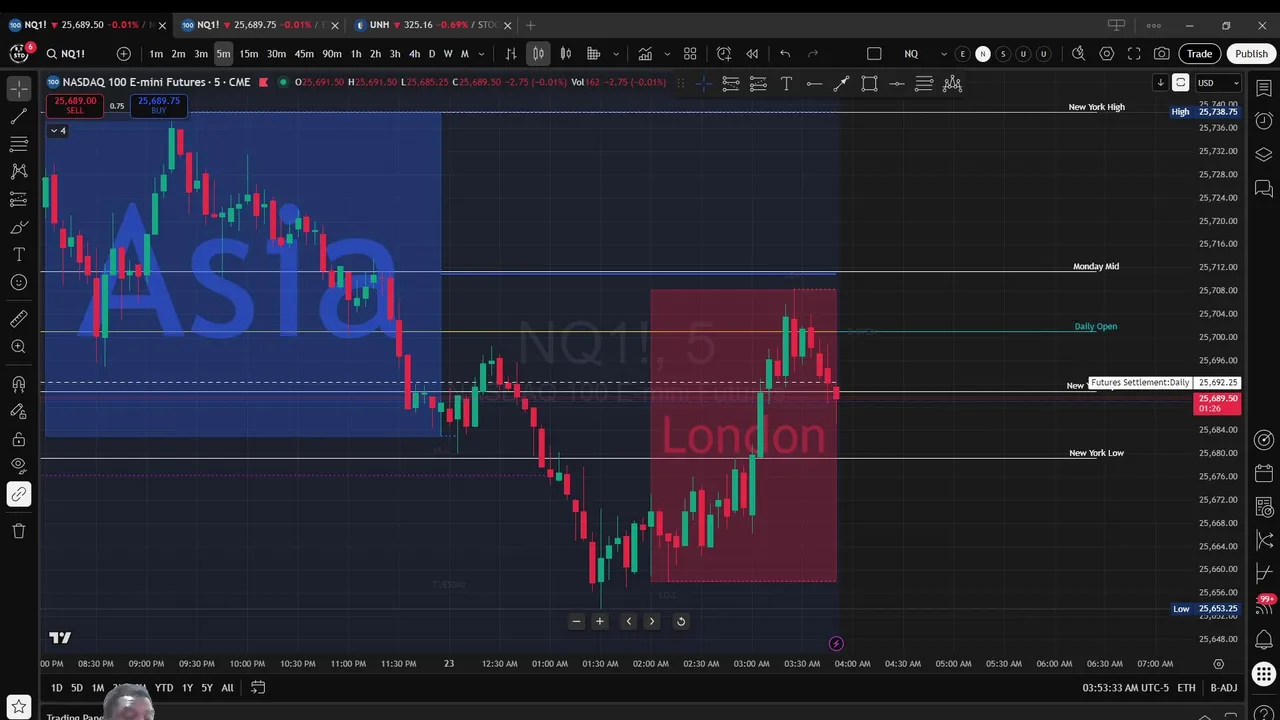Toggle the E sync circle button

pos(963,54)
